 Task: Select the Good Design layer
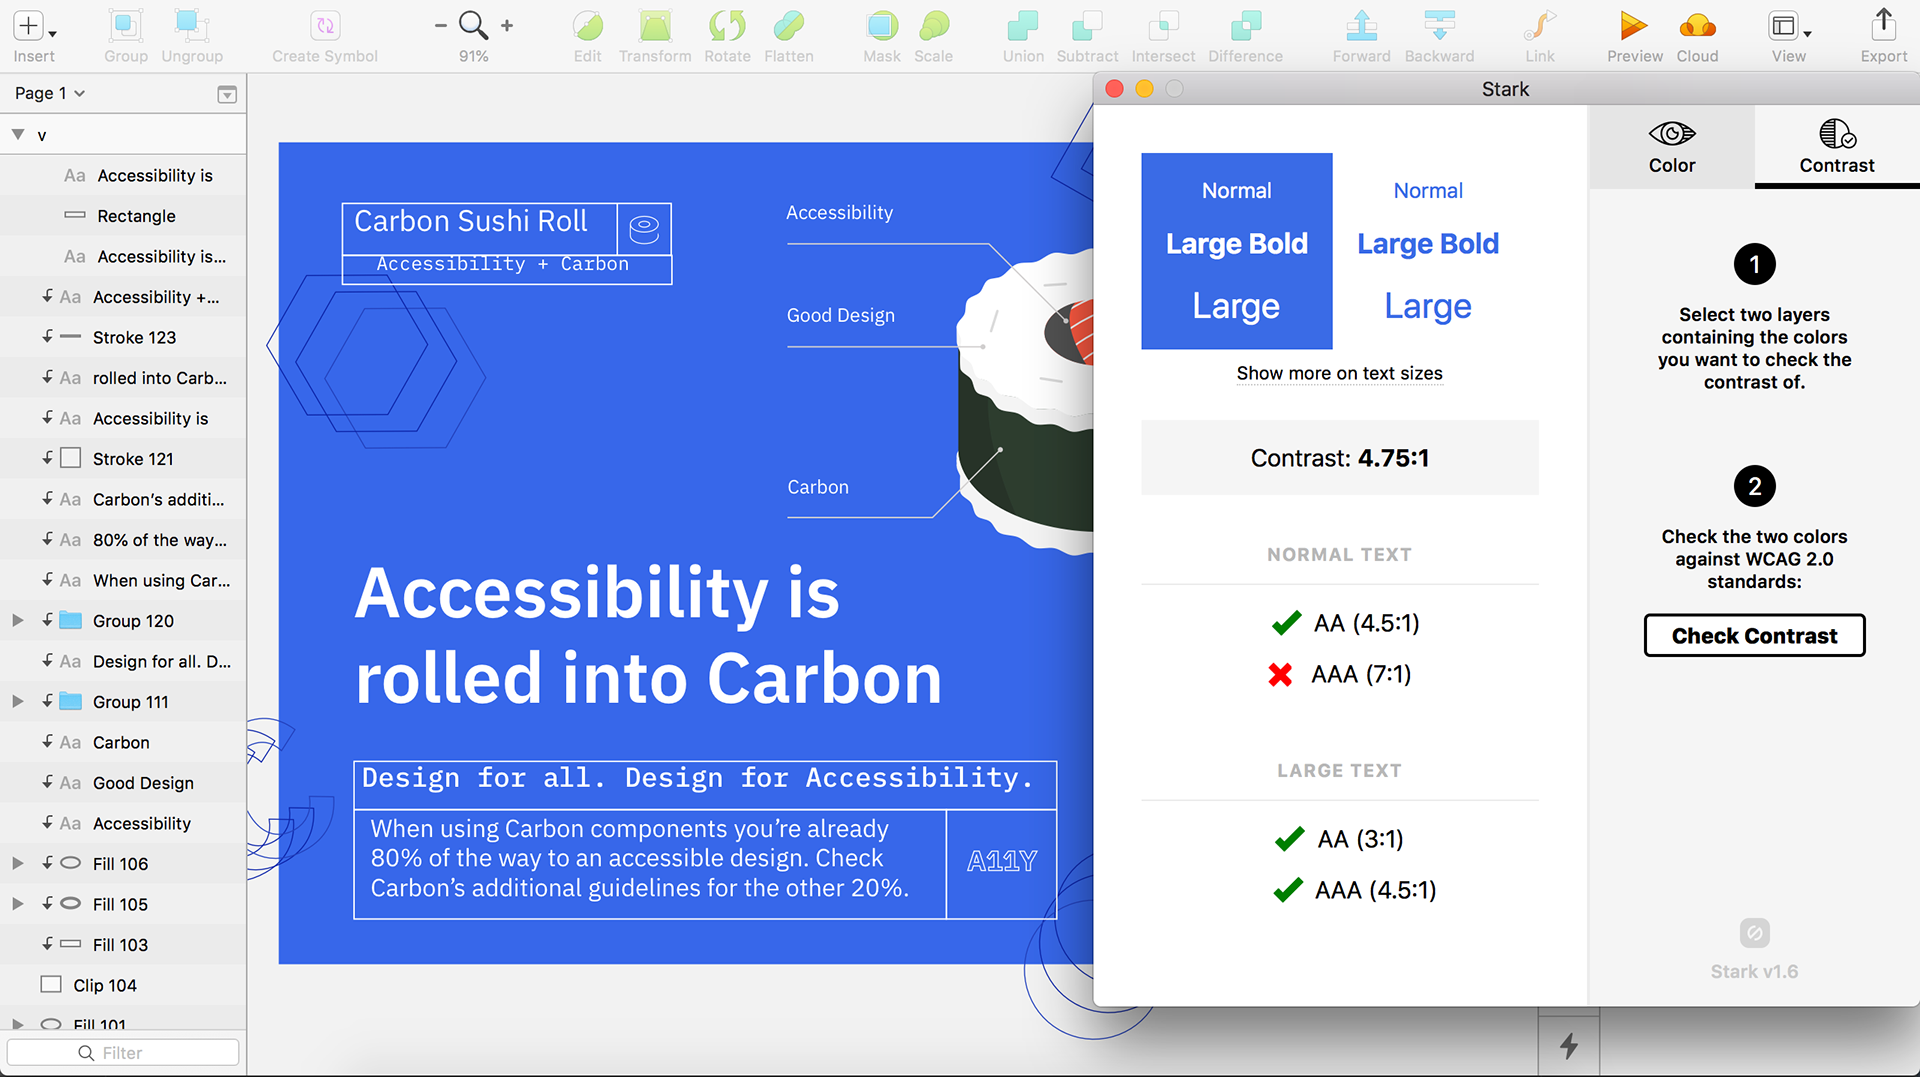point(123,782)
